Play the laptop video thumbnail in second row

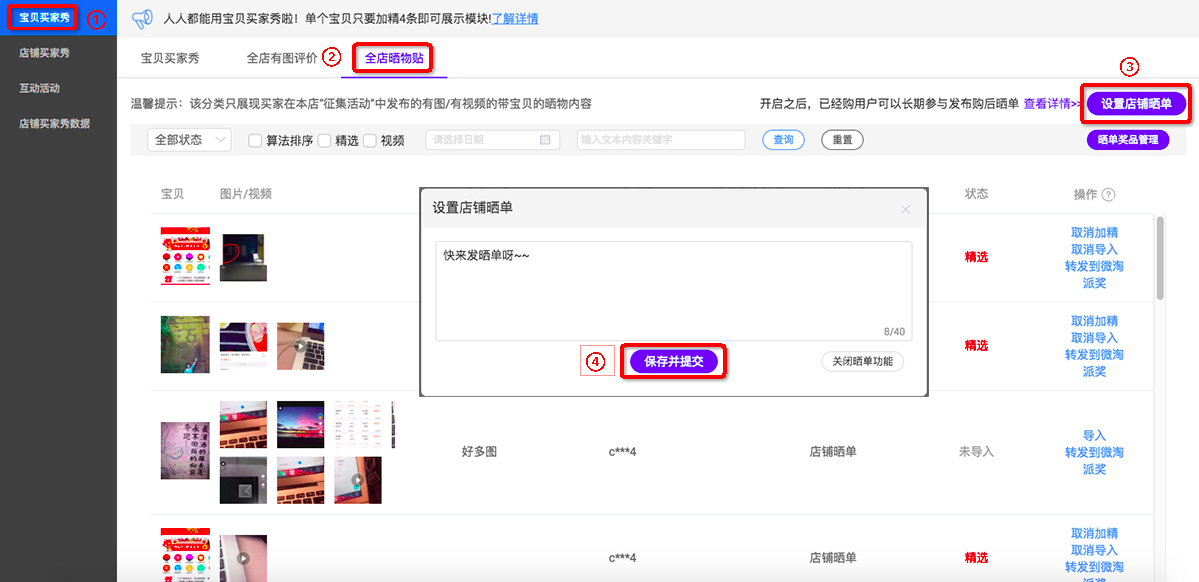click(x=300, y=345)
